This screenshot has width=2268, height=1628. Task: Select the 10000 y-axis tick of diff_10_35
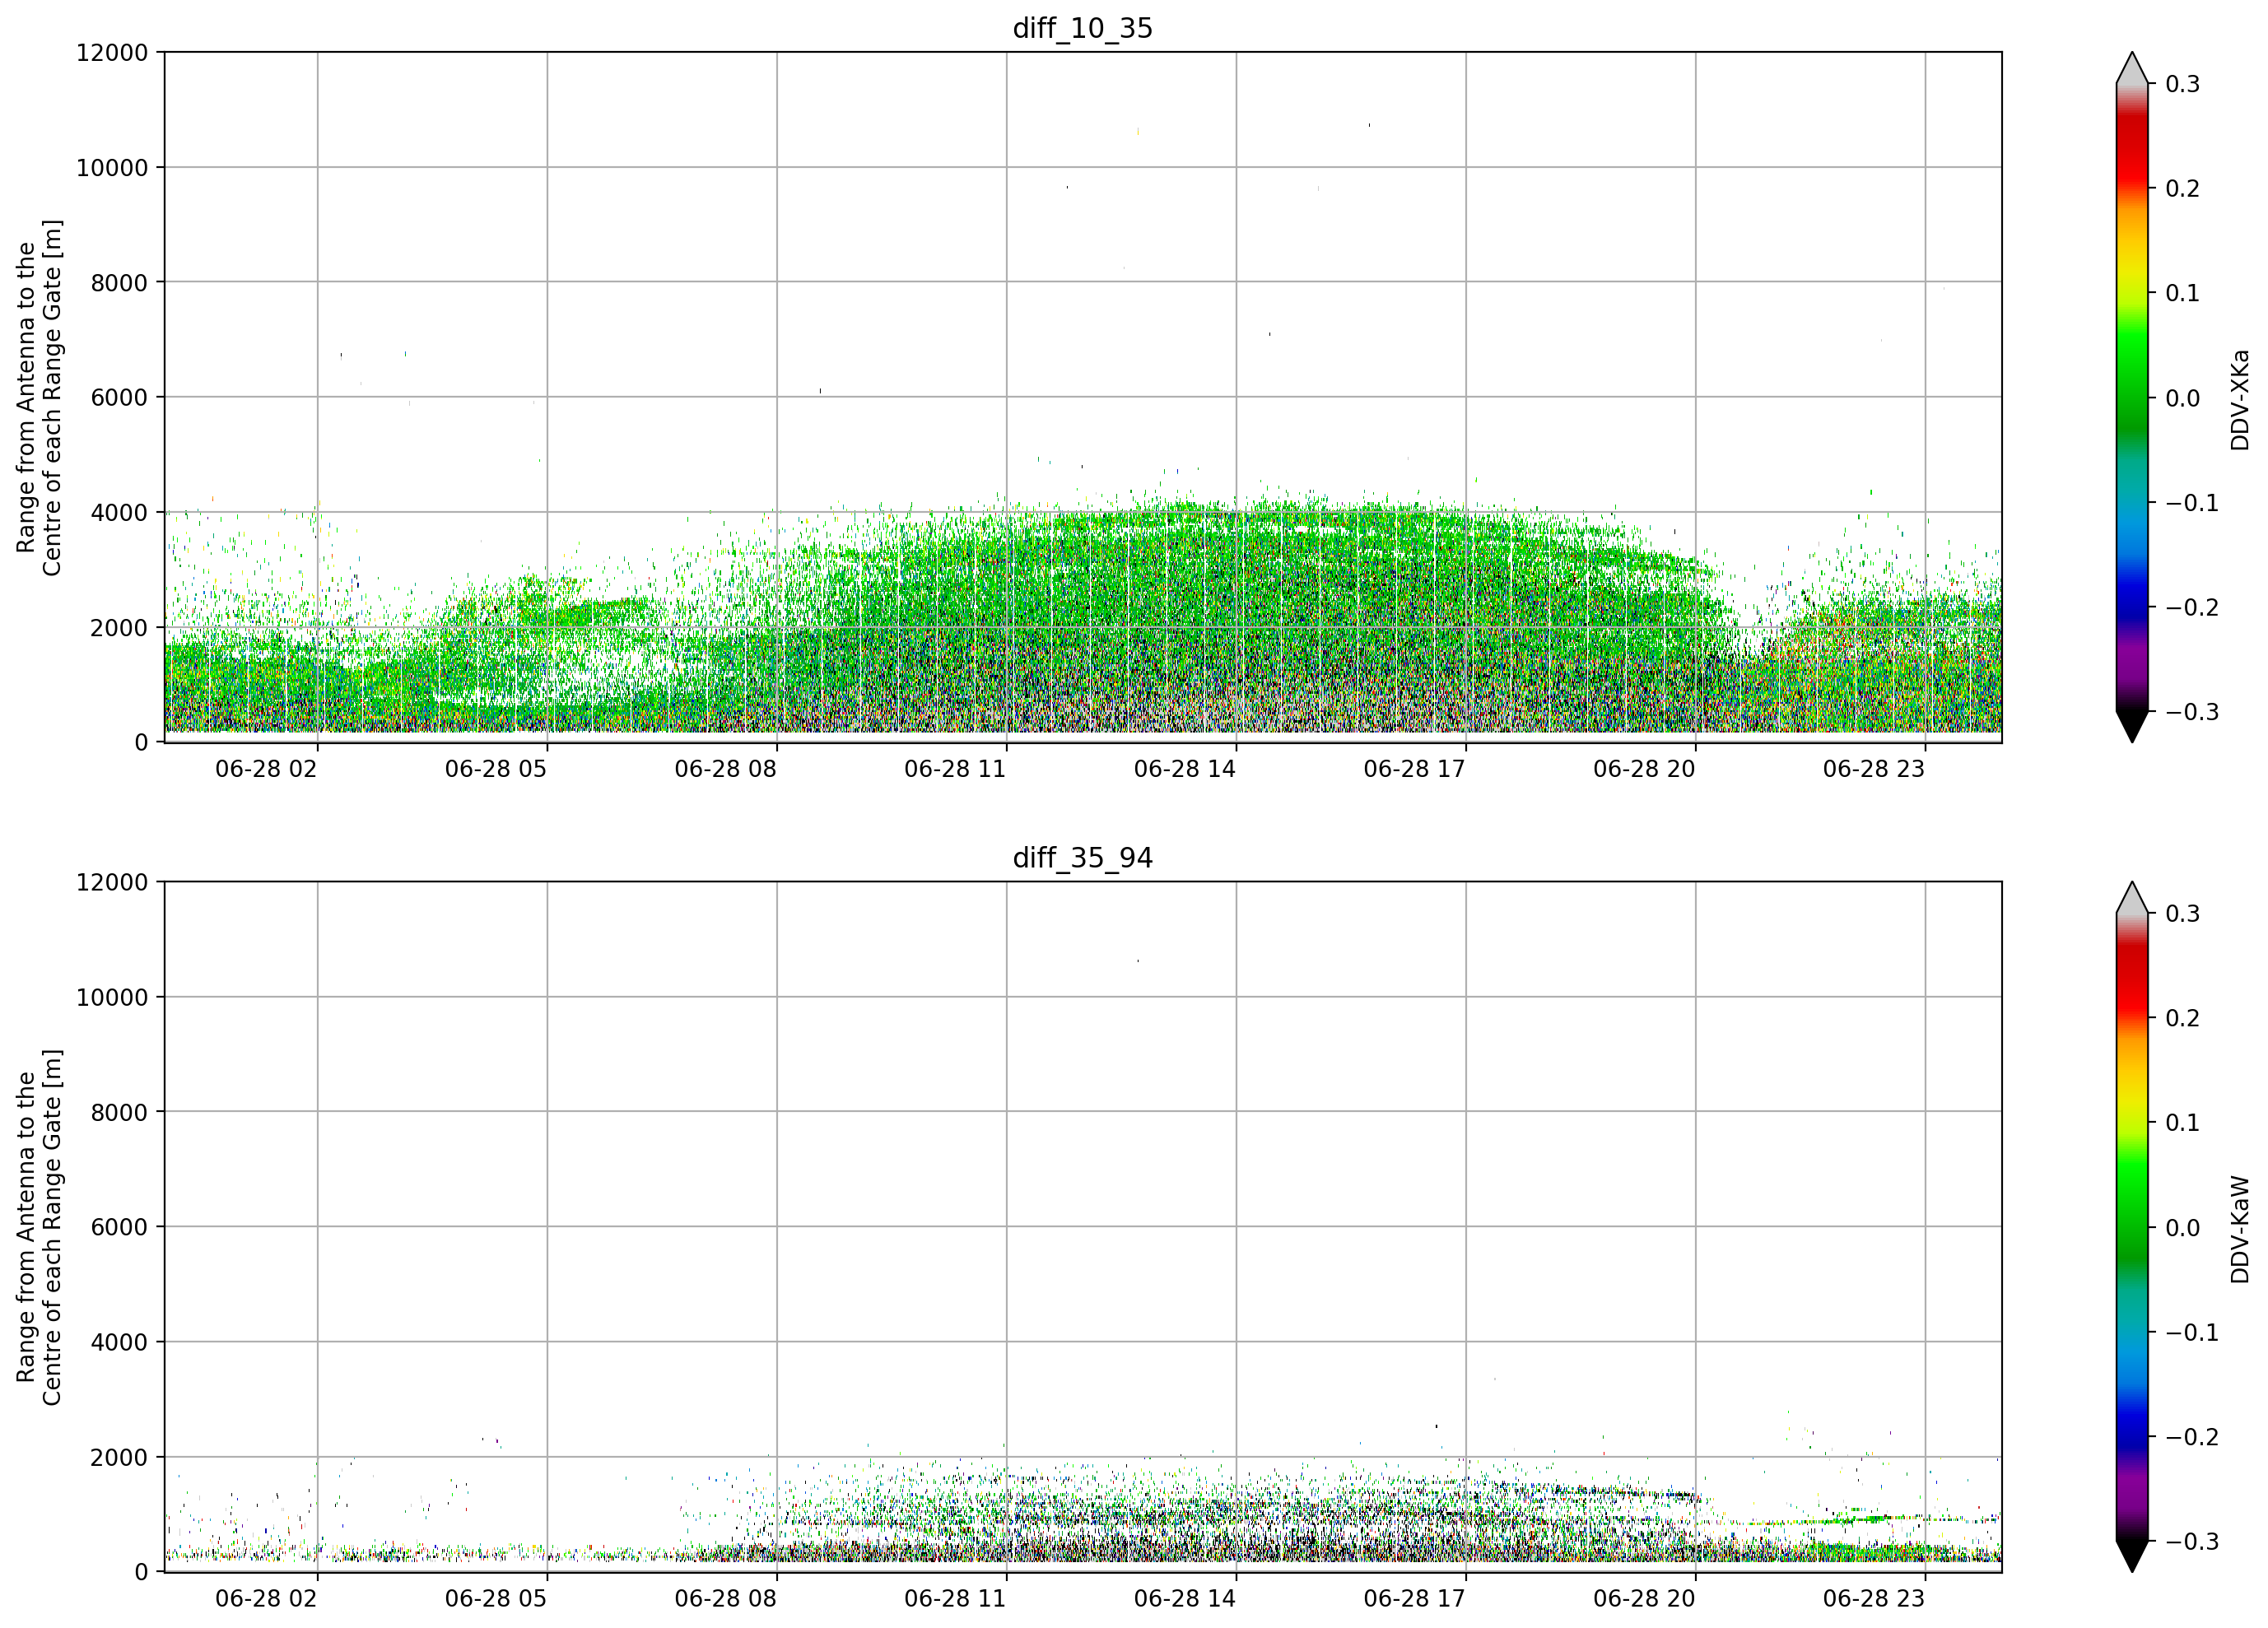(112, 168)
